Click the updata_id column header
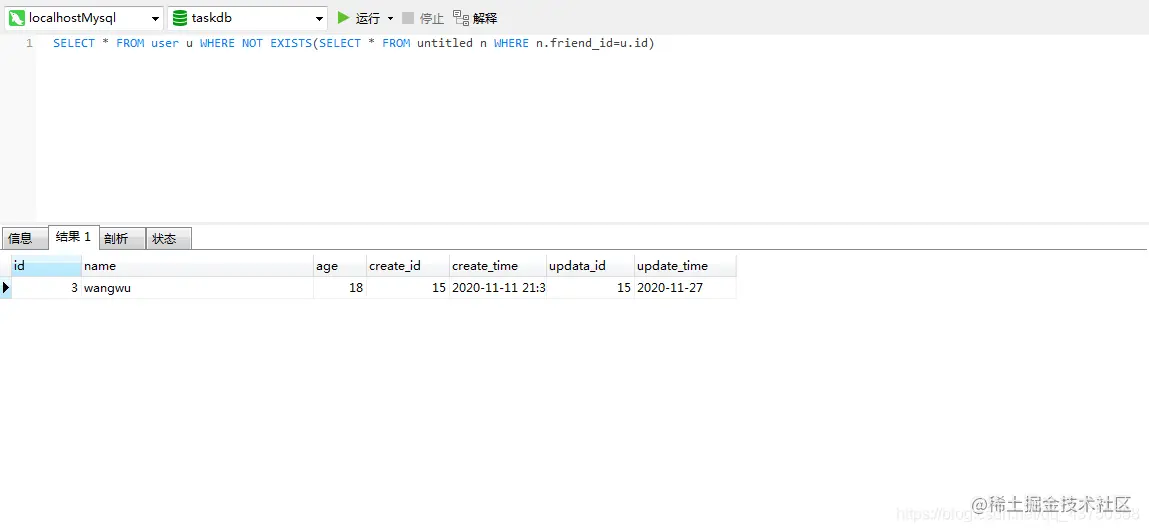The width and height of the screenshot is (1149, 532). click(590, 266)
